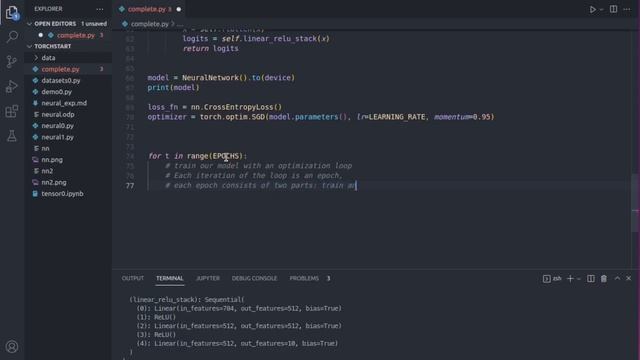
Task: Open the new terminal profile dropdown
Action: [579, 279]
